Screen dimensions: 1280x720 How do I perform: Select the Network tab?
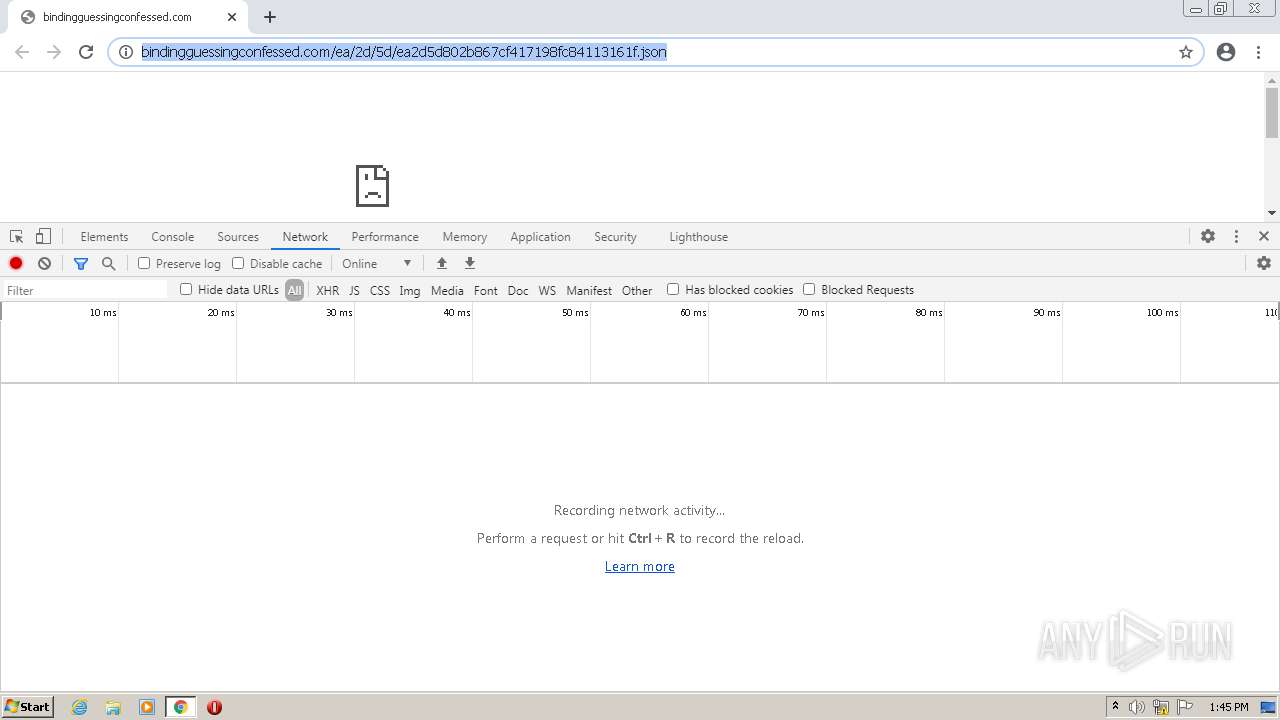click(x=305, y=237)
